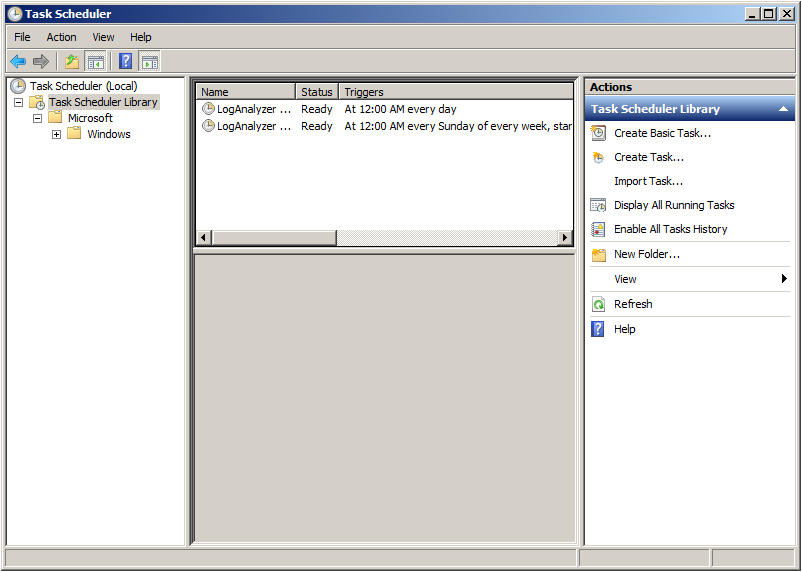Click the Create Basic Task icon

(x=598, y=133)
